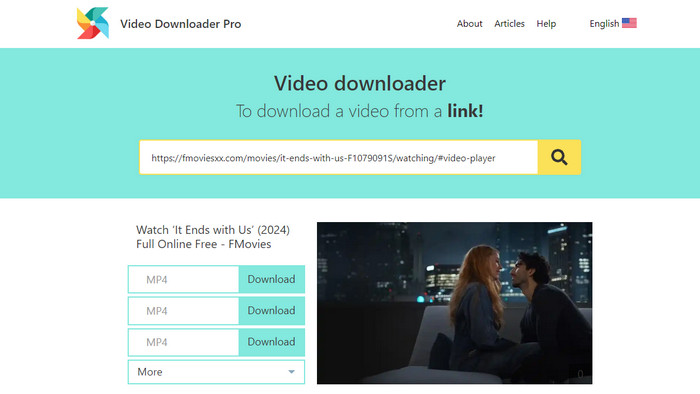
Task: Open the Help page
Action: pos(546,24)
